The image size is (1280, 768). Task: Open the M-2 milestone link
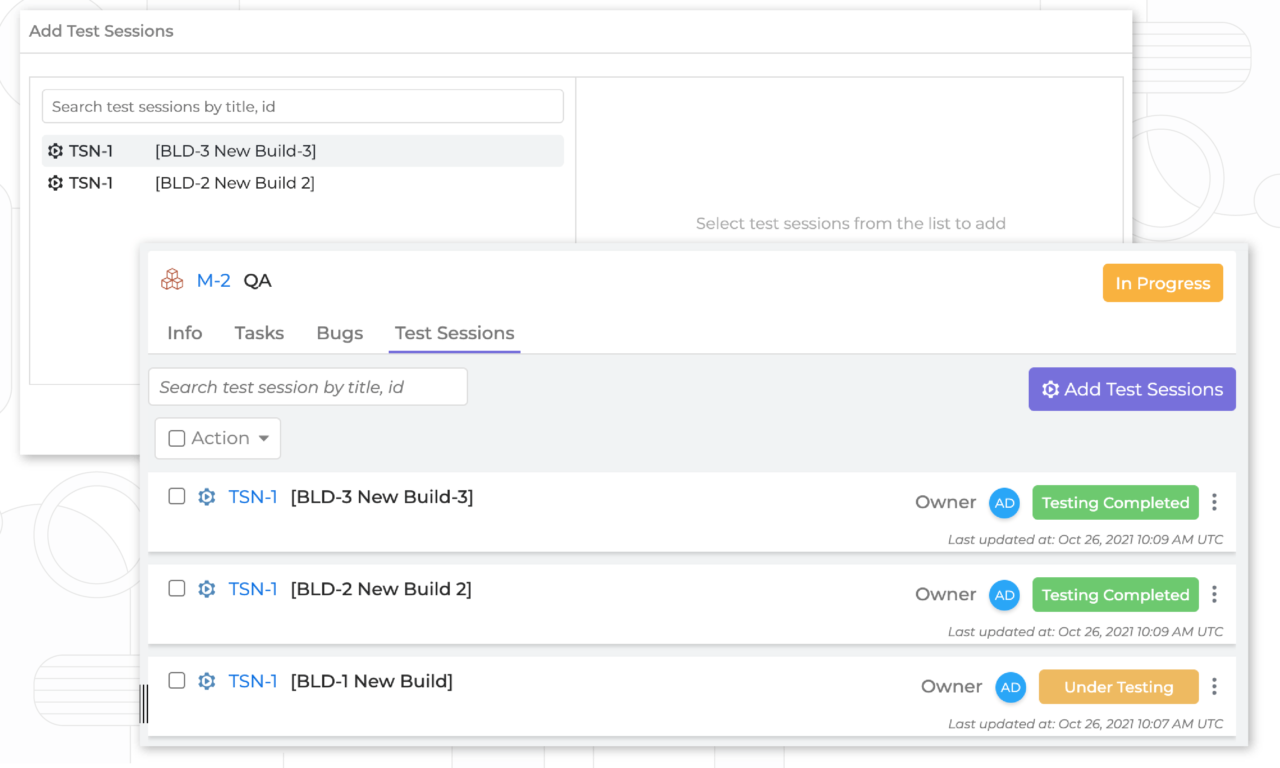(213, 281)
